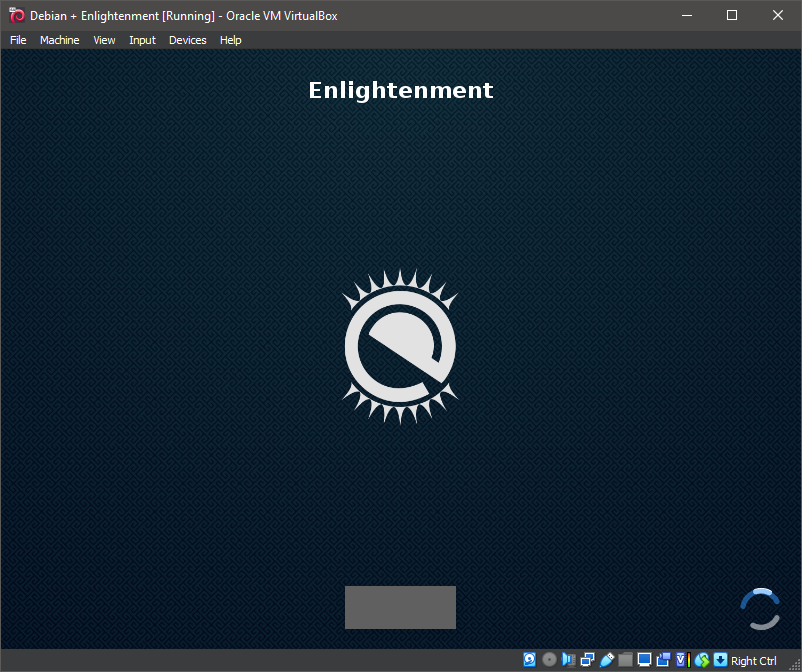
Task: Click the display status icon
Action: click(x=644, y=660)
